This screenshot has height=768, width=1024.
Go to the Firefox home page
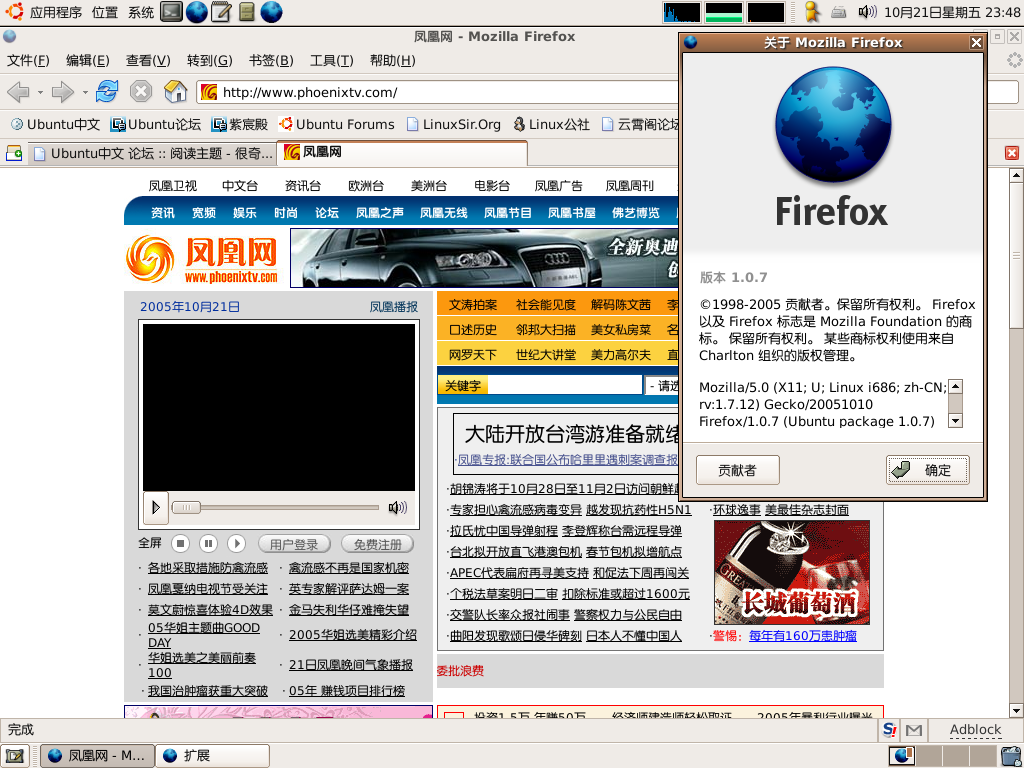coord(175,91)
